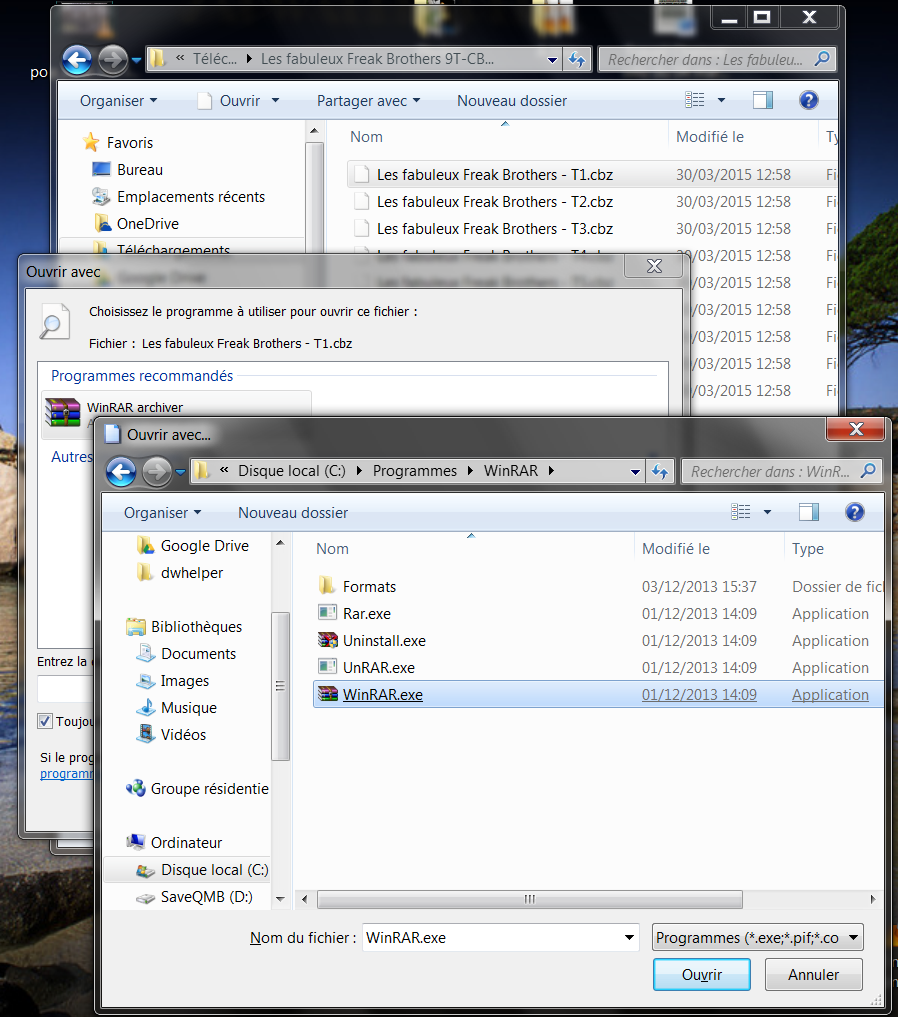Refresh the WinRAR folder view in front dialog
Viewport: 898px width, 1017px height.
[x=660, y=472]
